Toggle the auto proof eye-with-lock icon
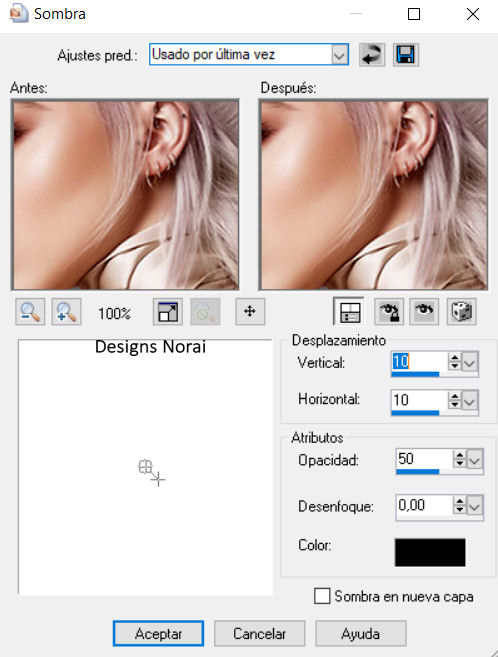 pos(389,312)
